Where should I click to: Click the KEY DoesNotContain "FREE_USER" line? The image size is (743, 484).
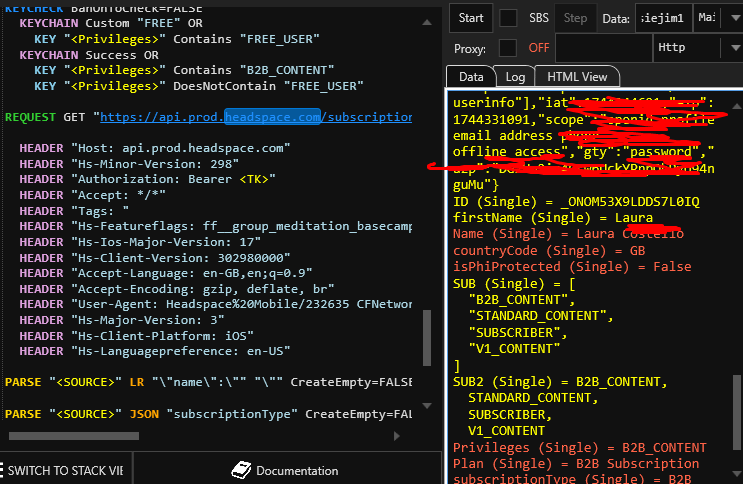(x=199, y=86)
